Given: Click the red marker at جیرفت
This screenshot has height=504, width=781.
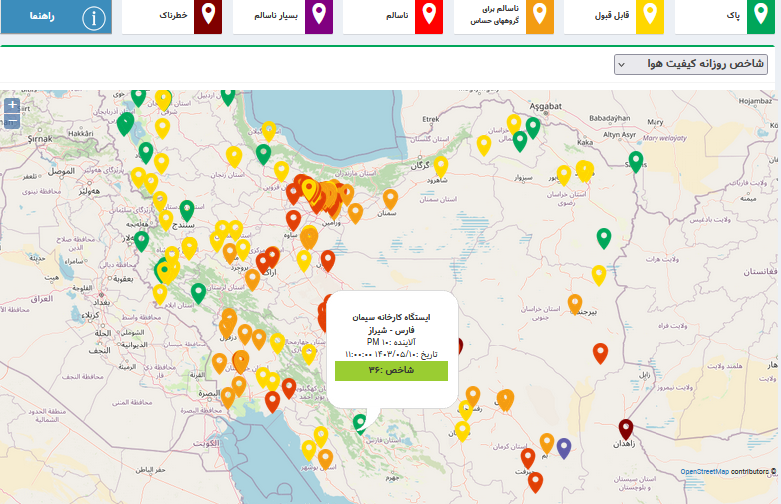Looking at the screenshot, I should click(528, 458).
